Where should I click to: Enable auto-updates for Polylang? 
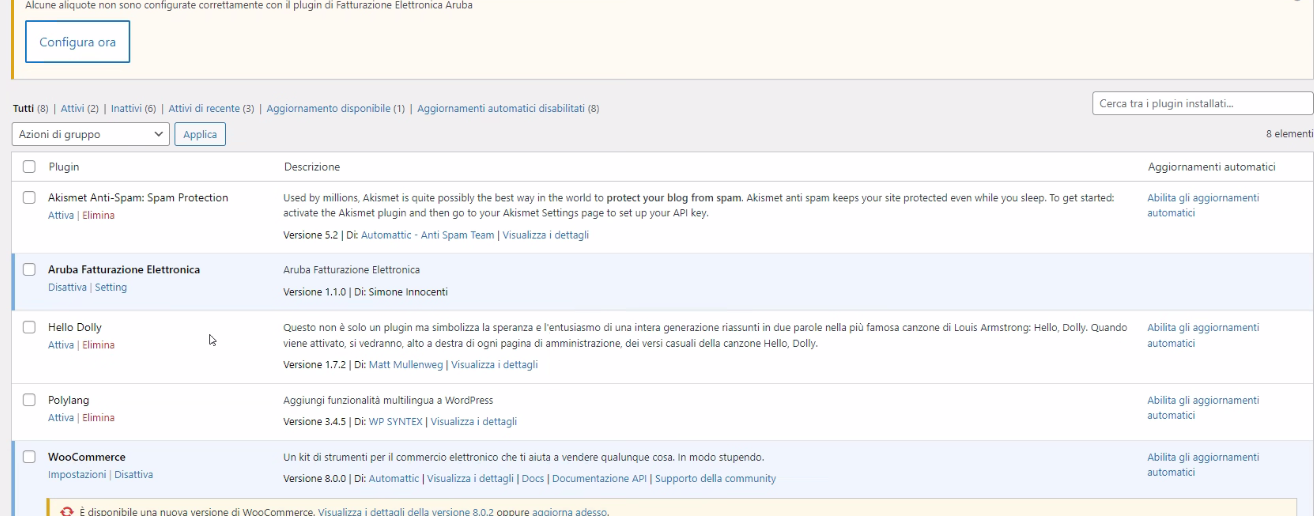point(1203,408)
